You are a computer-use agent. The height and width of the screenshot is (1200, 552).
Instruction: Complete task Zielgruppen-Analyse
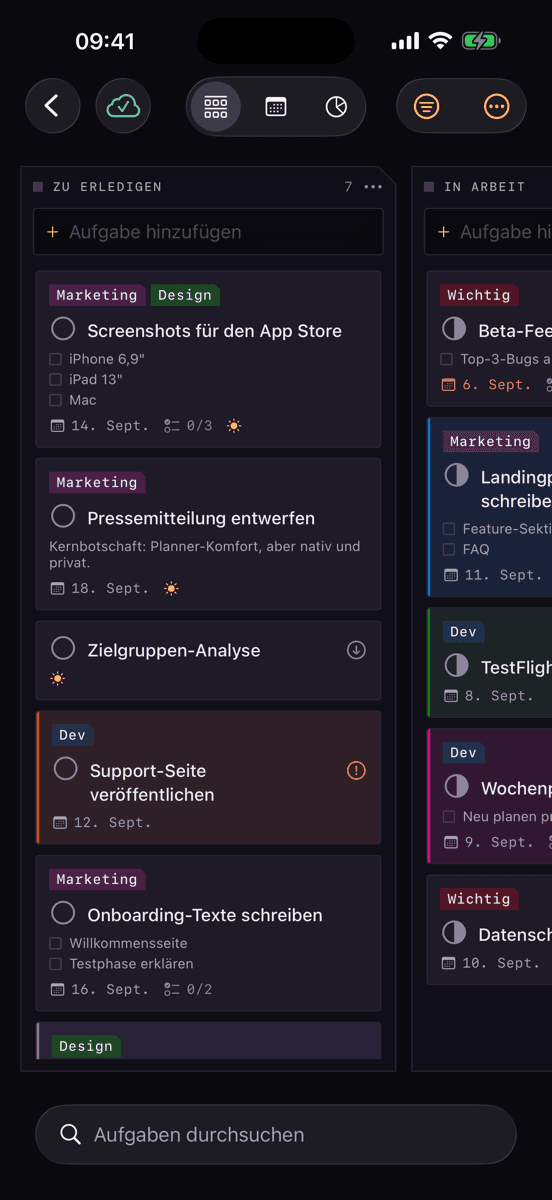point(63,648)
